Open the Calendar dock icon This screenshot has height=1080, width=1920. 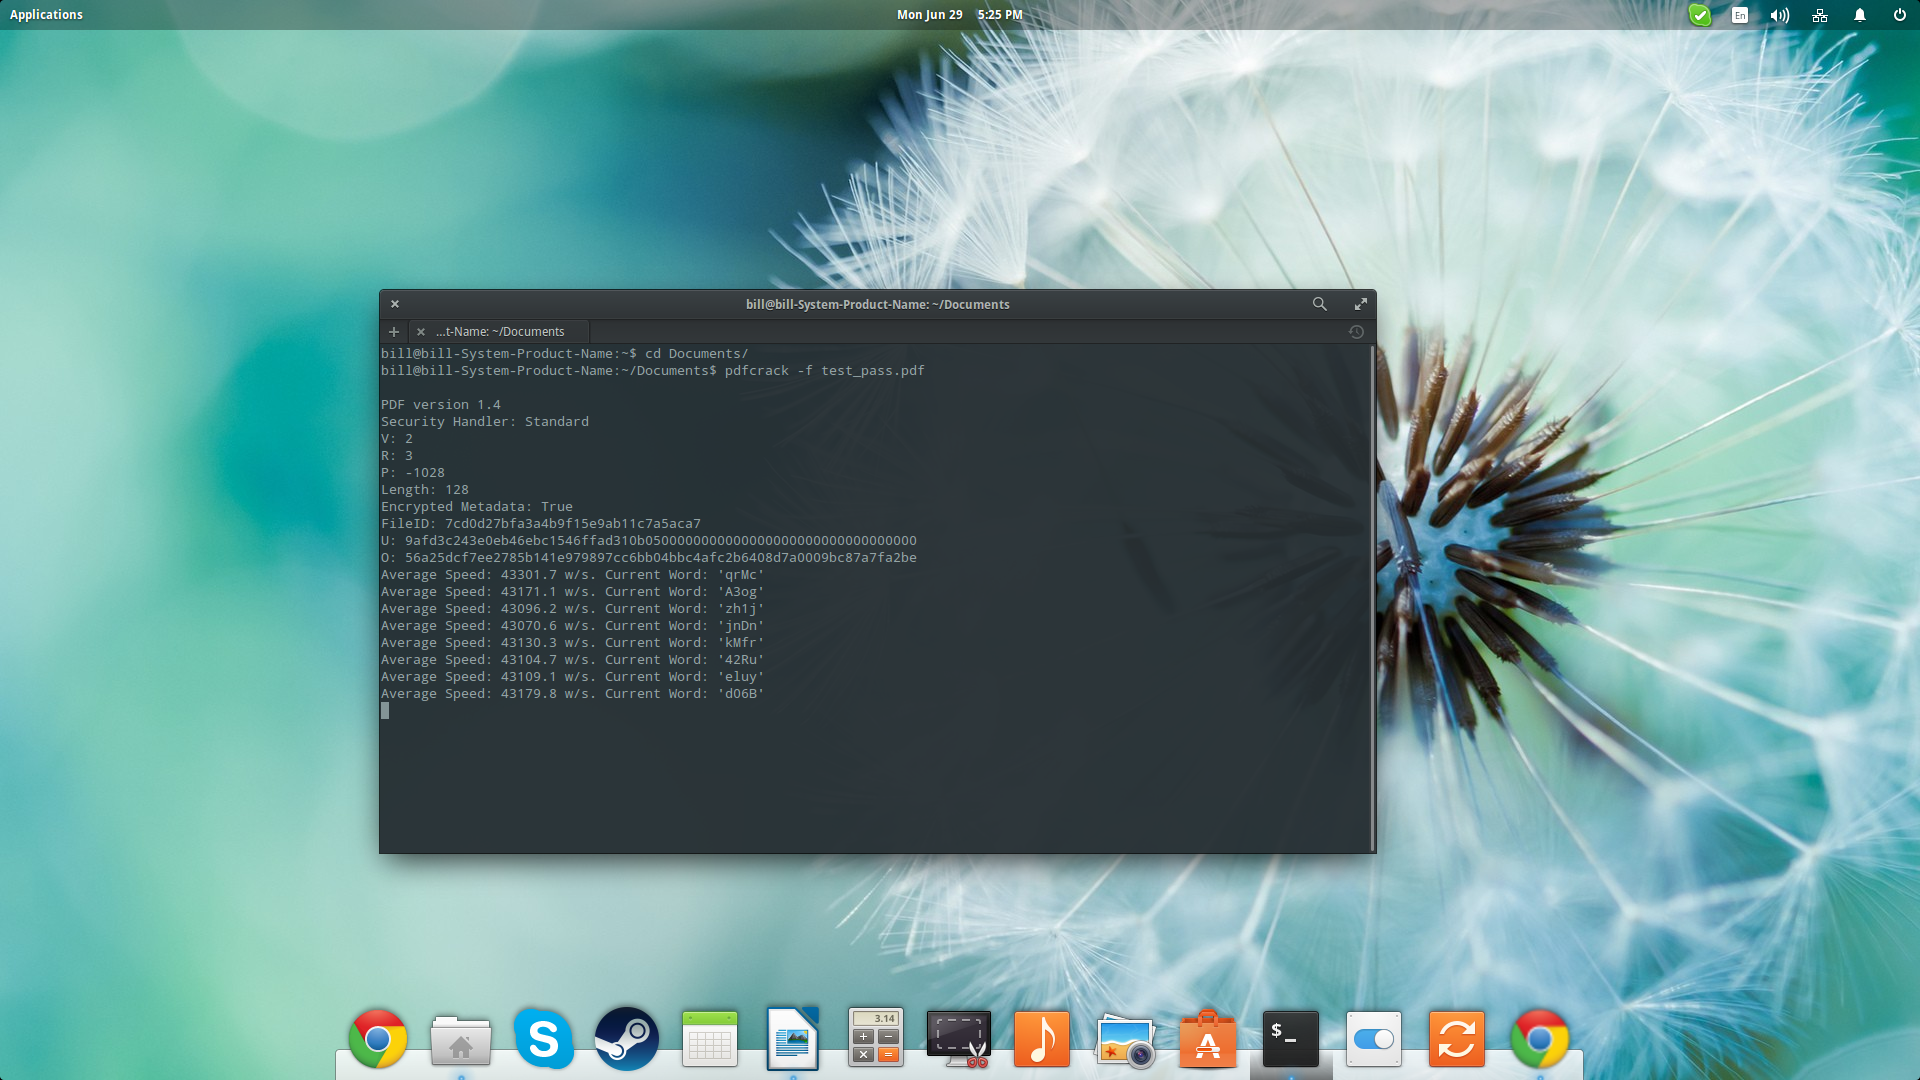(710, 1039)
